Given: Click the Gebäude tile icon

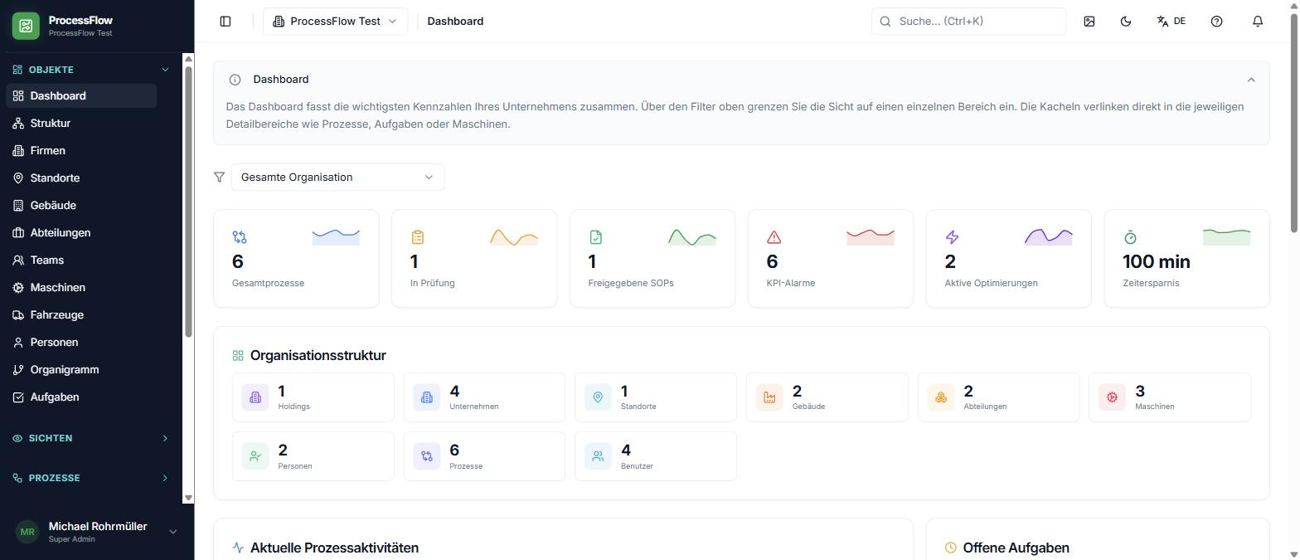Looking at the screenshot, I should [770, 397].
